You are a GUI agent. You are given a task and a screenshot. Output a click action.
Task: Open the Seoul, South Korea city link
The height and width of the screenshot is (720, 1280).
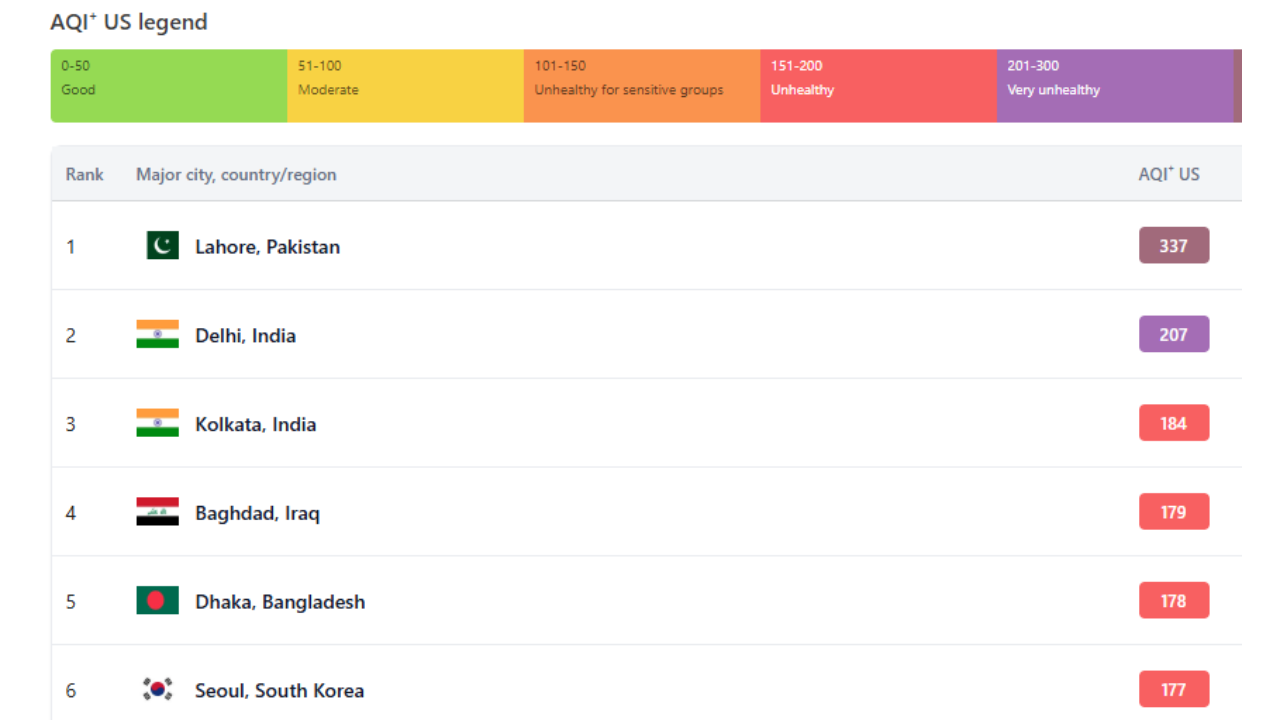pos(279,691)
